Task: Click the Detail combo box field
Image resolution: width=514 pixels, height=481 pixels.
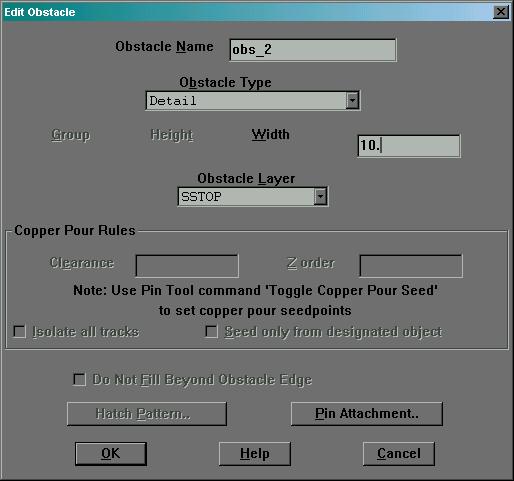Action: pyautogui.click(x=253, y=100)
